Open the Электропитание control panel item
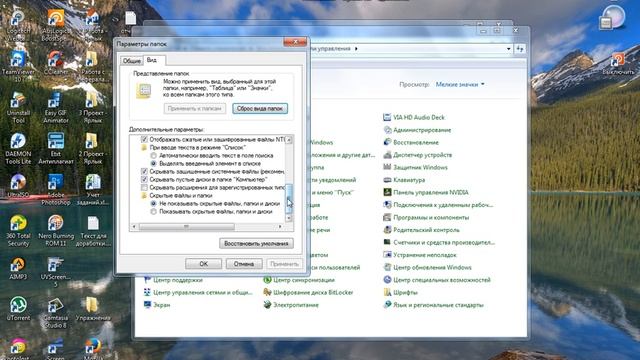The image size is (640, 360). 296,305
